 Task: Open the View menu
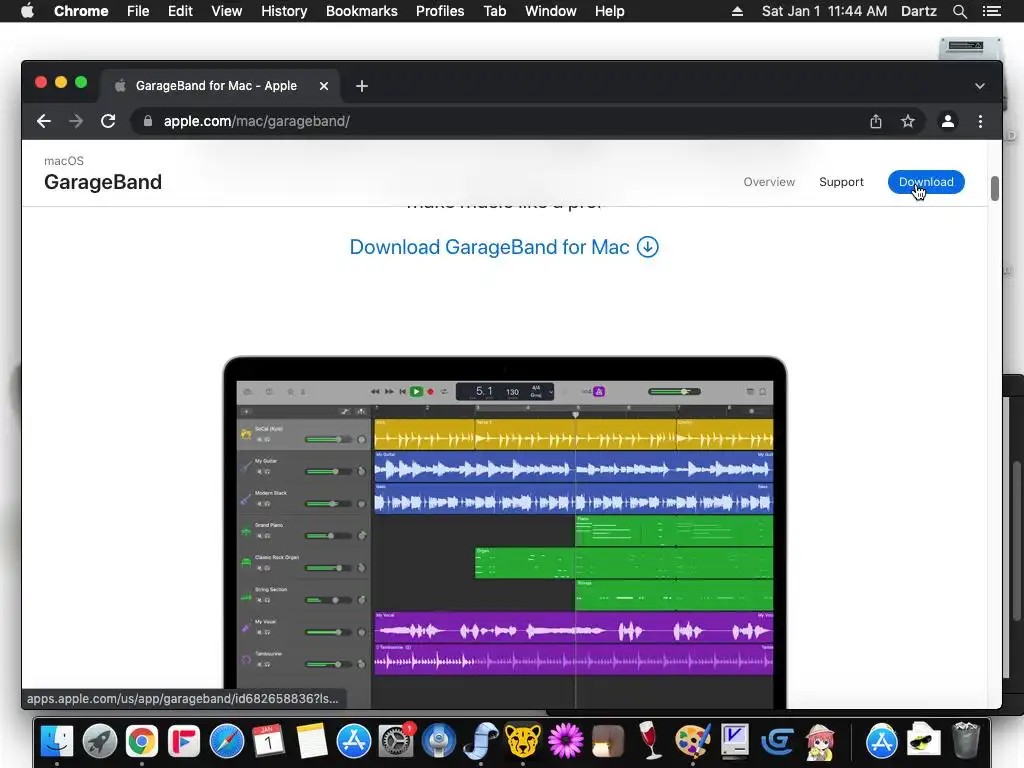tap(227, 11)
